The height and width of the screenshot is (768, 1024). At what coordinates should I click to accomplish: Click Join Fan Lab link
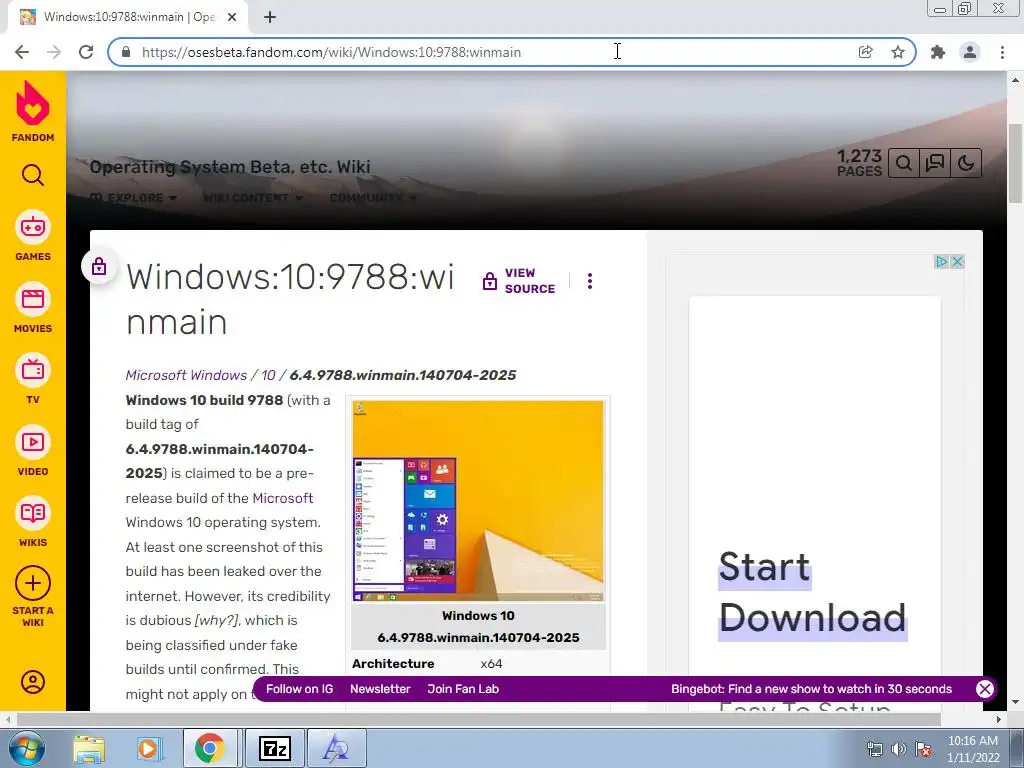(463, 689)
